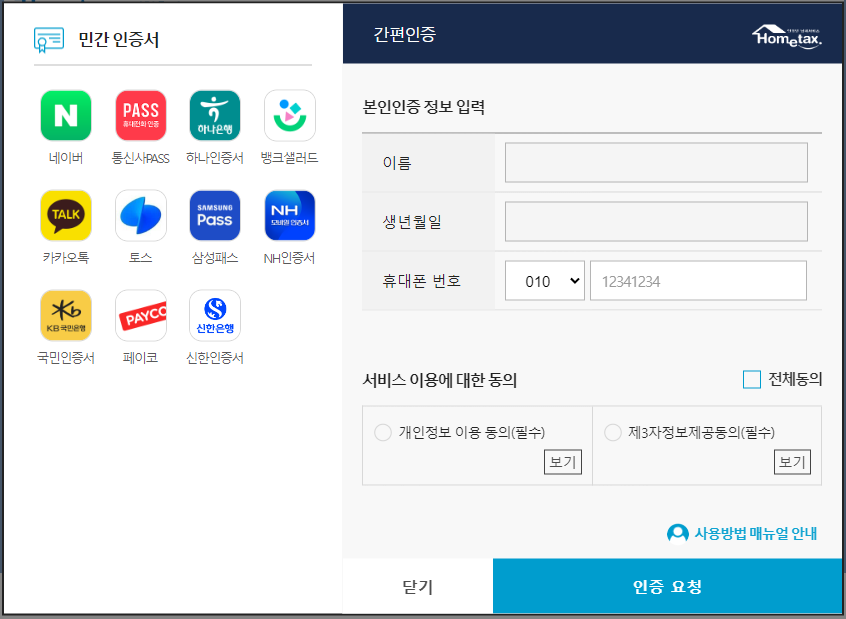Authenticate using Payco icon
Screen dimensions: 846x619
click(141, 314)
